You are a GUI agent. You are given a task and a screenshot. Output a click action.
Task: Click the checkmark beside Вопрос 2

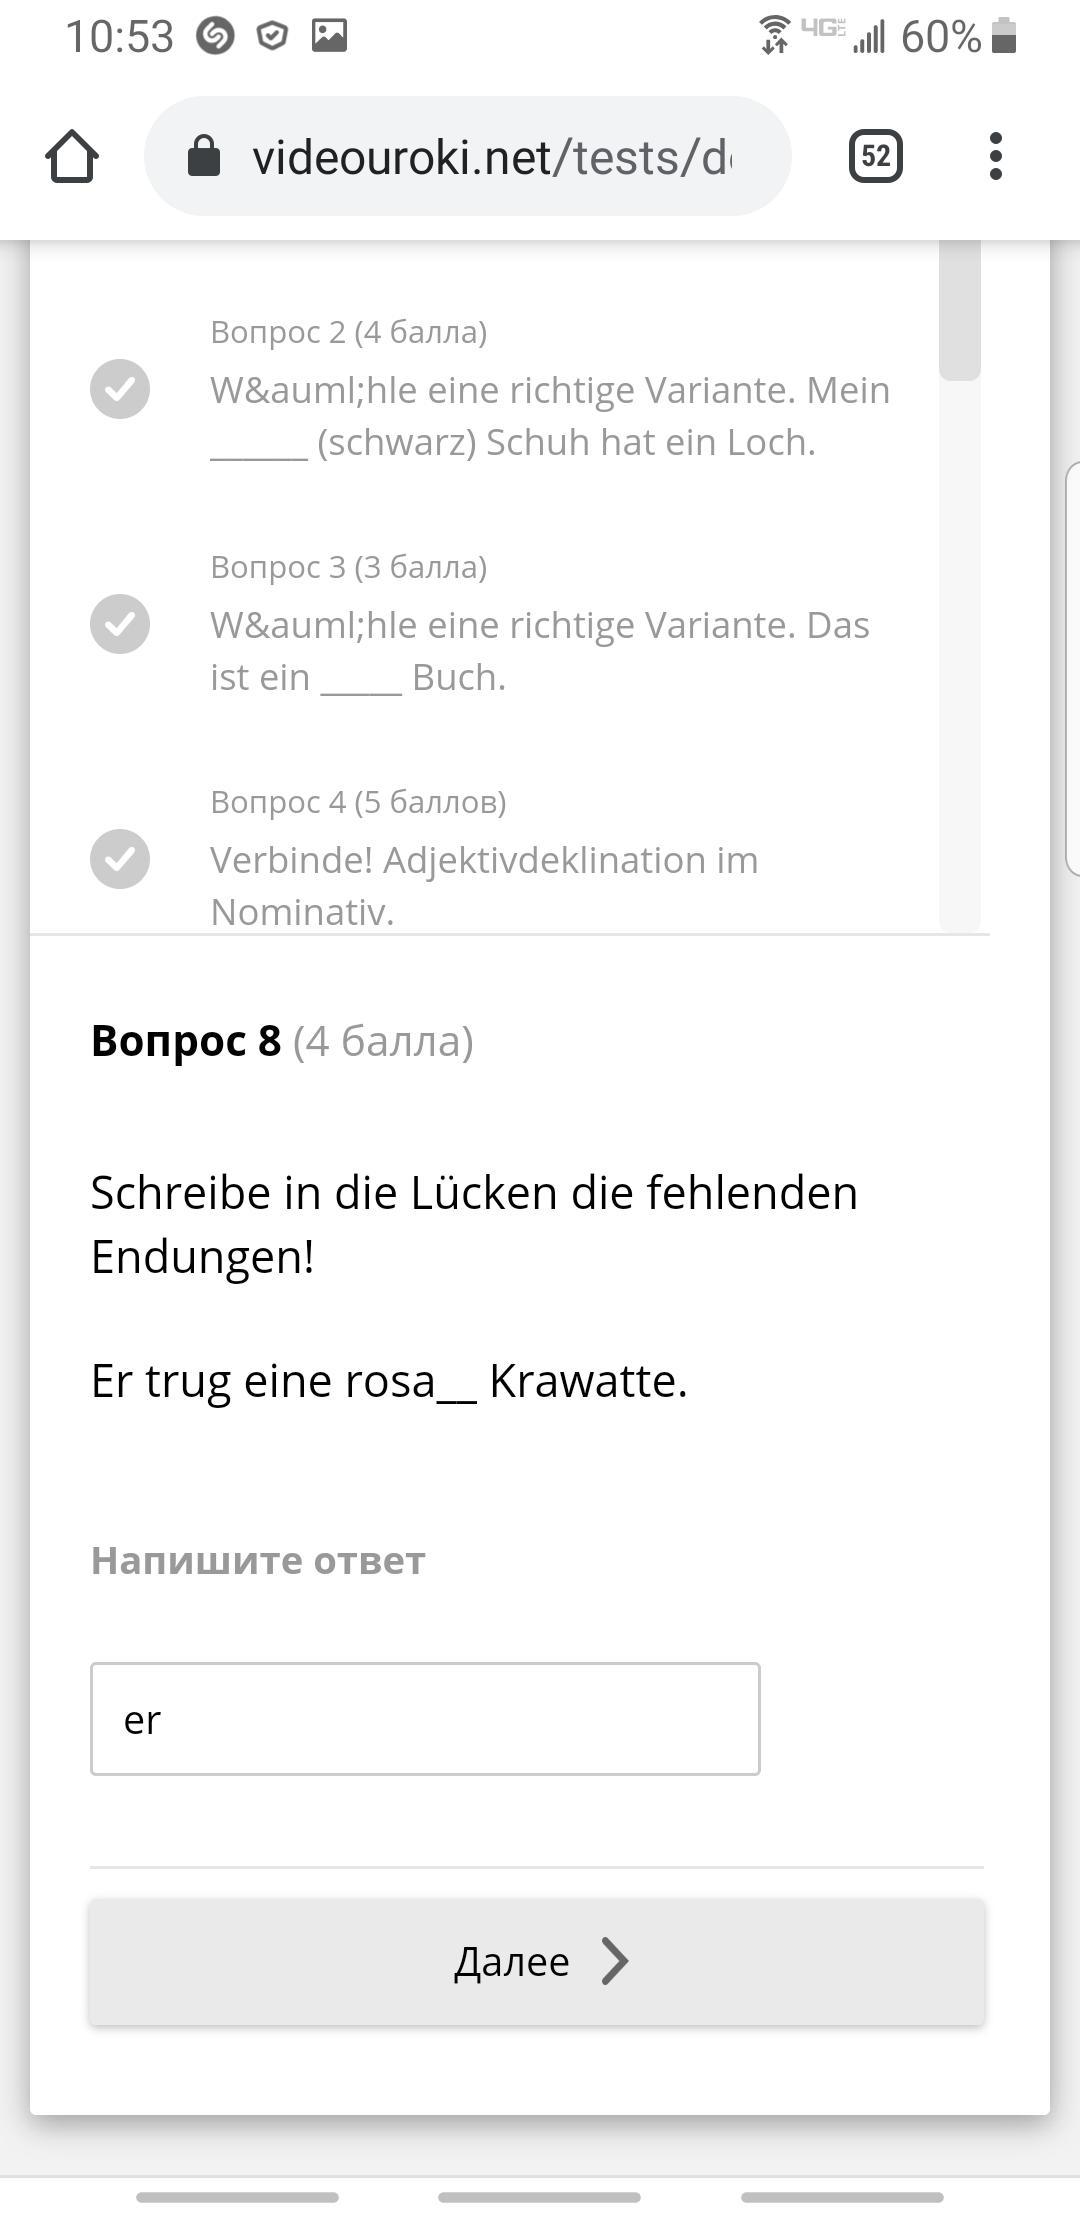tap(120, 388)
